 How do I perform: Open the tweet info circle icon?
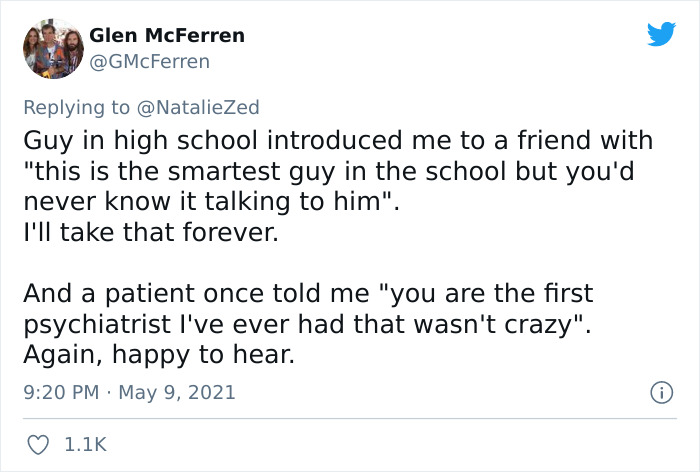tap(661, 392)
